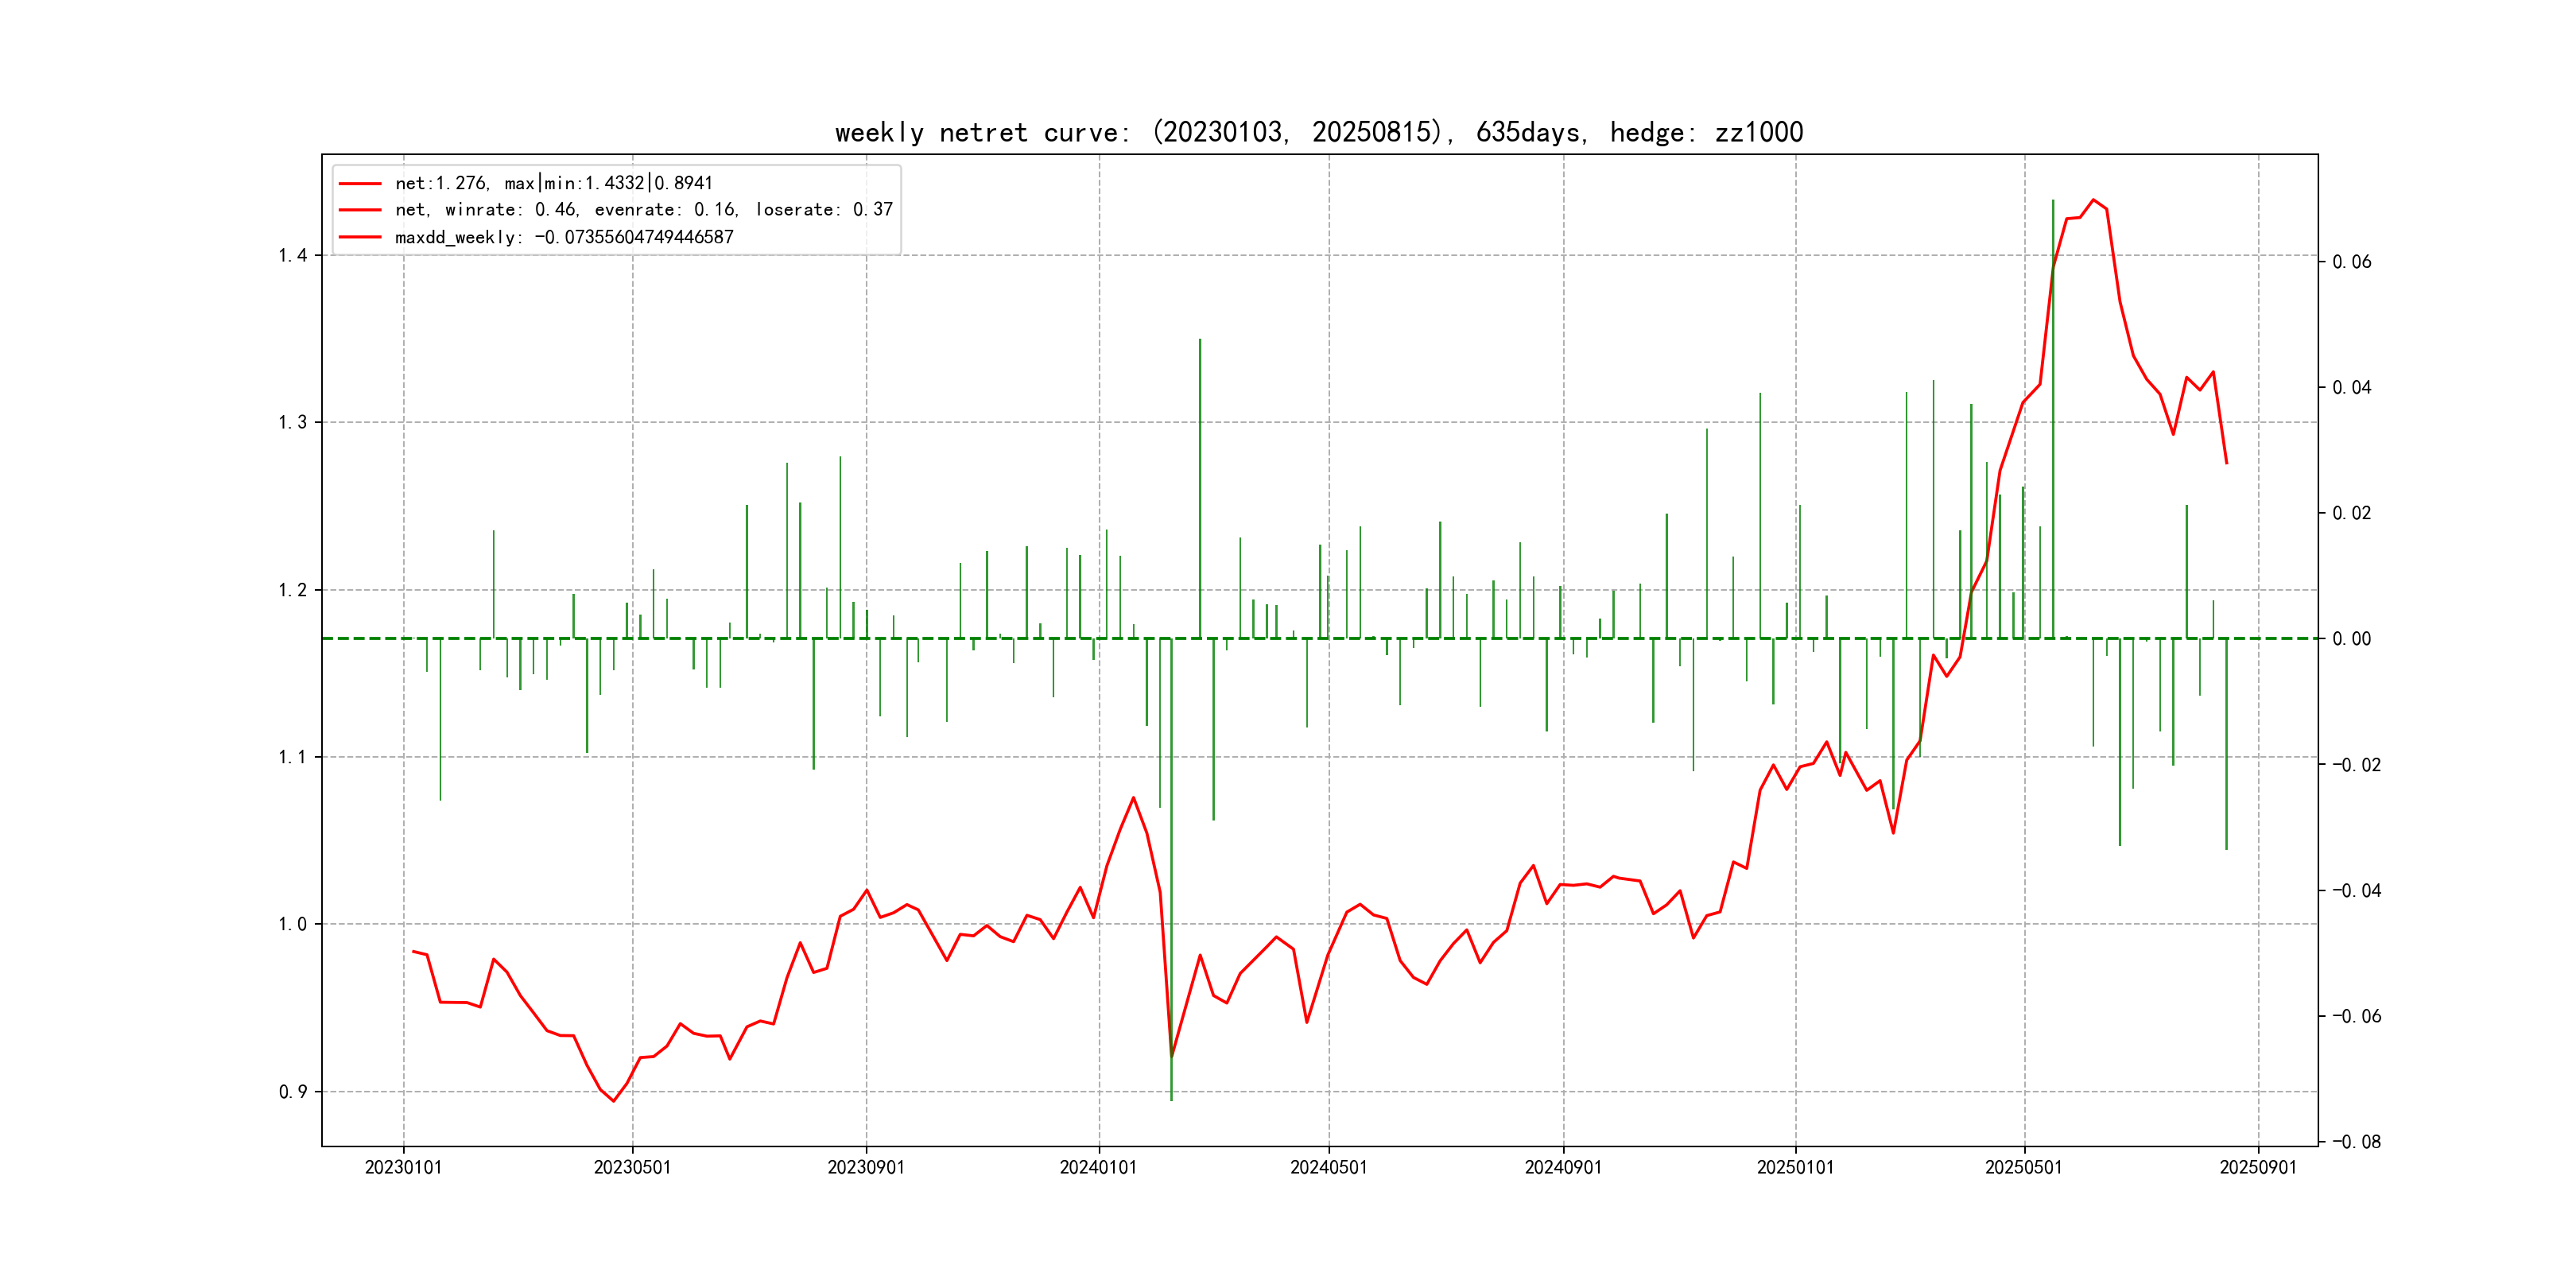The image size is (2576, 1288).
Task: Click the -0.08 right axis tick label
Action: pyautogui.click(x=2356, y=1142)
